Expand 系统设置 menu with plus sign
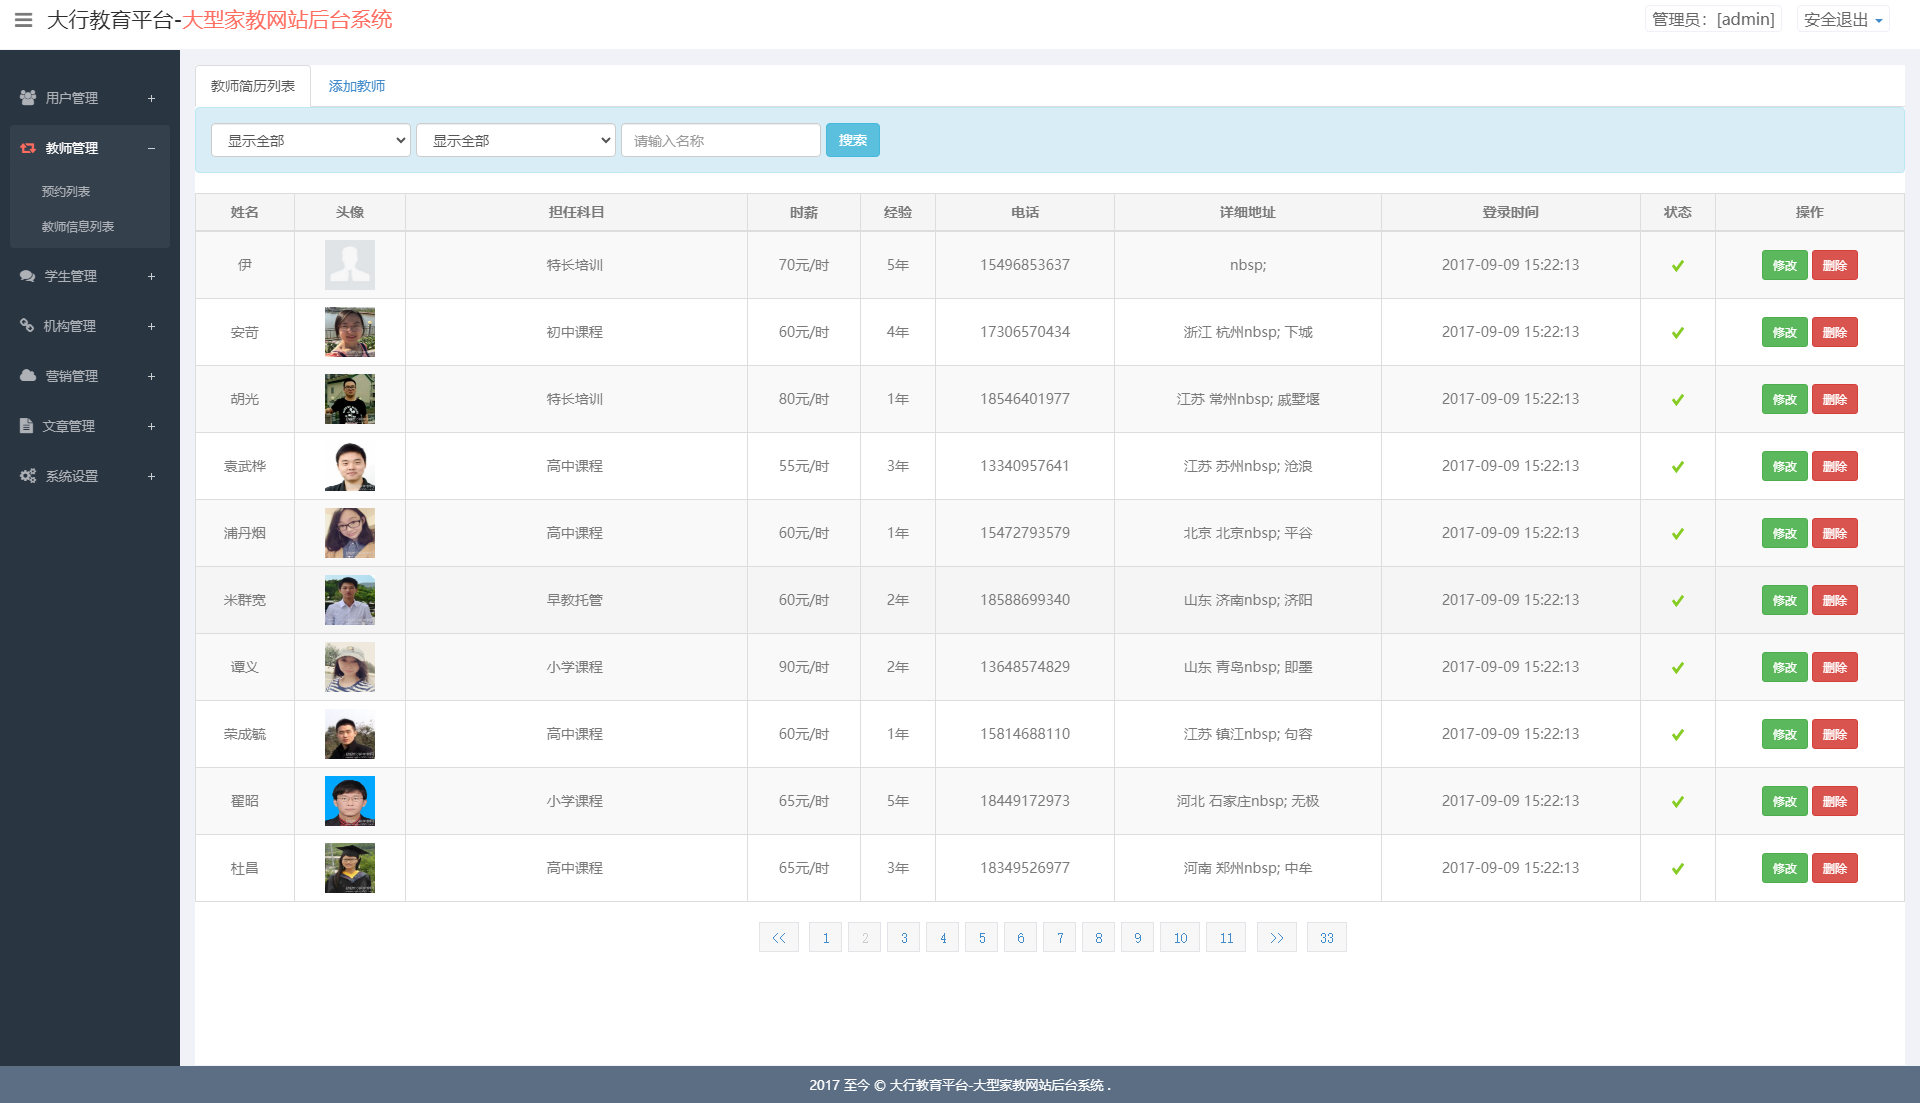 152,476
